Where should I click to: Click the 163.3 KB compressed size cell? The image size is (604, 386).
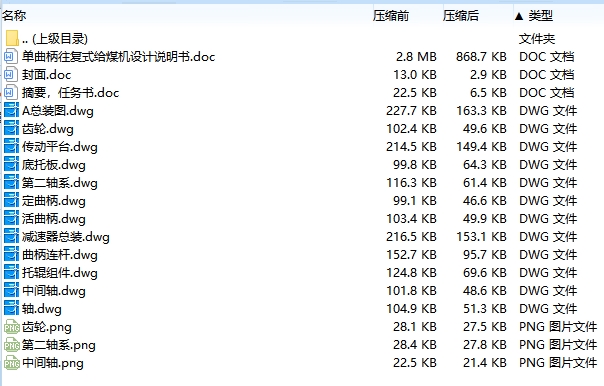482,111
